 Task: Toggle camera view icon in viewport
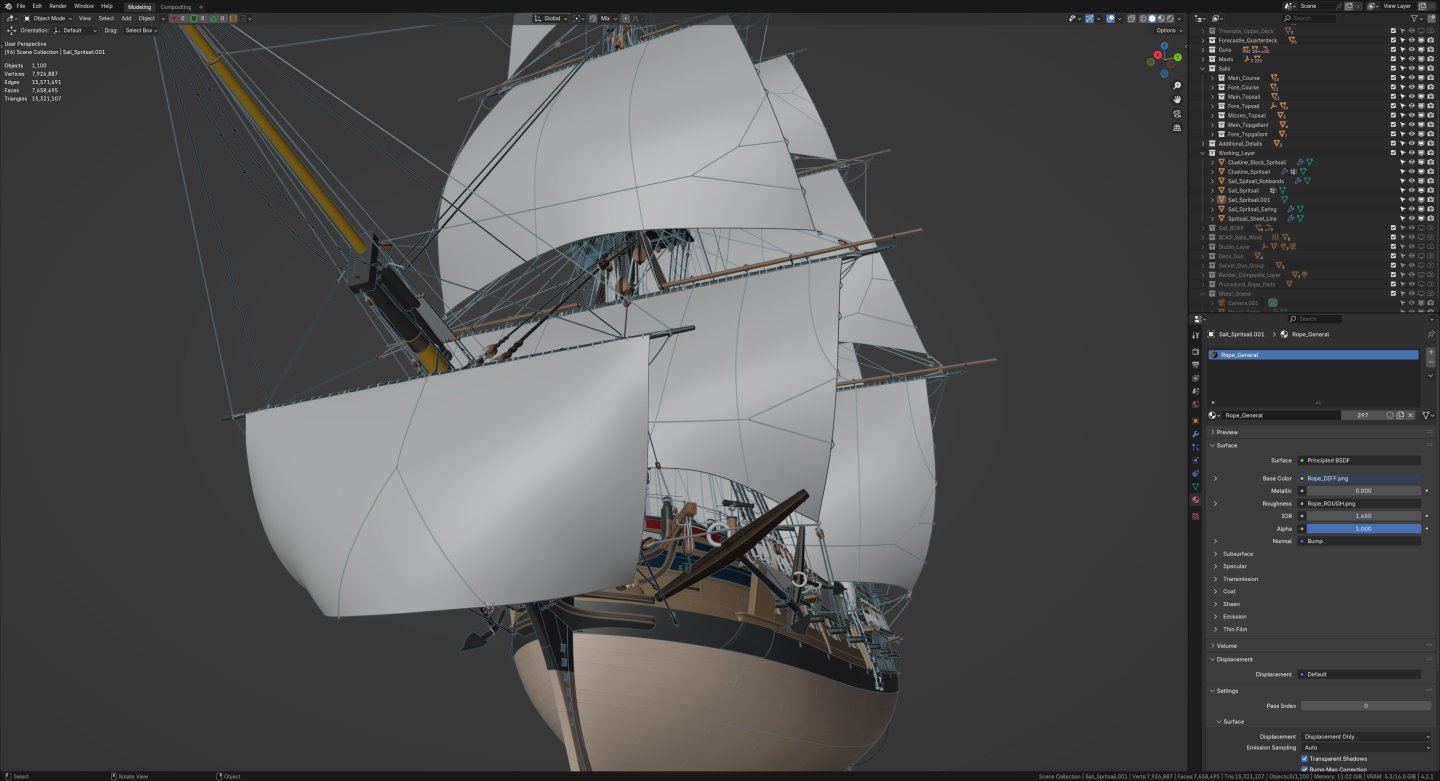pos(1177,114)
